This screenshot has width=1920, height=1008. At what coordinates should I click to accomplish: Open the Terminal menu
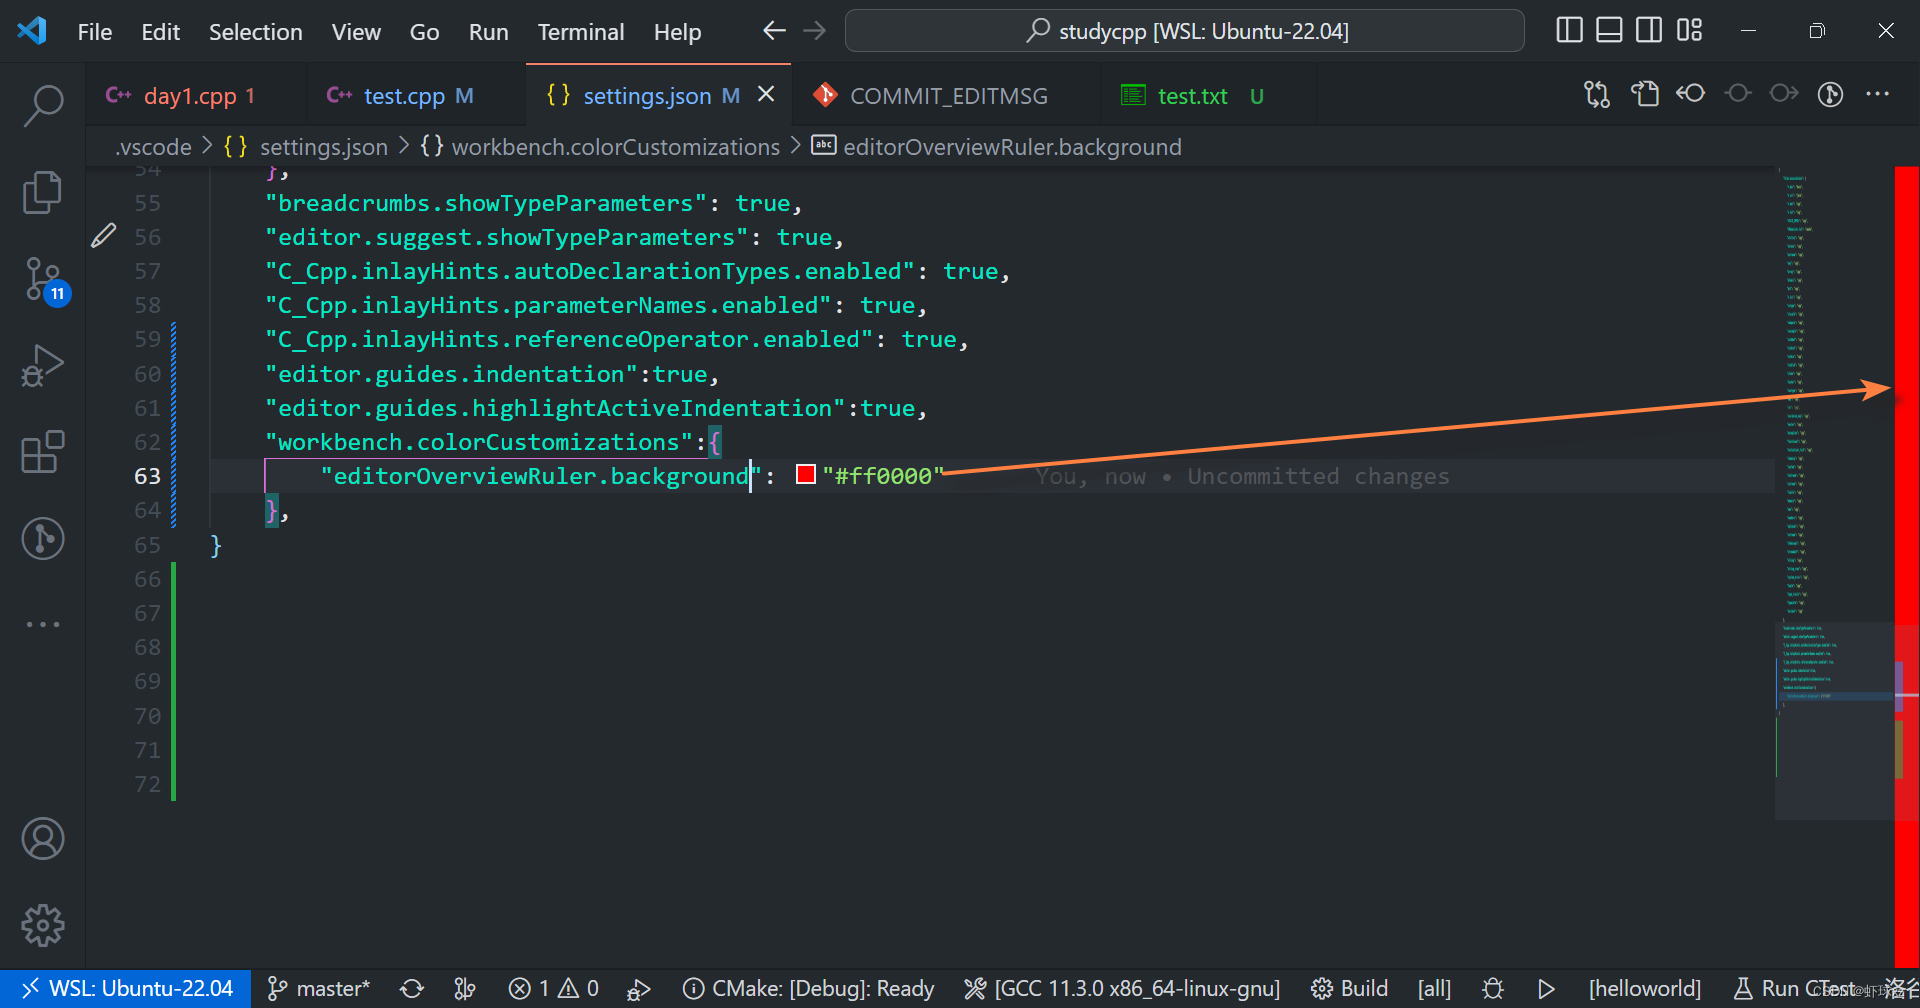(x=581, y=32)
